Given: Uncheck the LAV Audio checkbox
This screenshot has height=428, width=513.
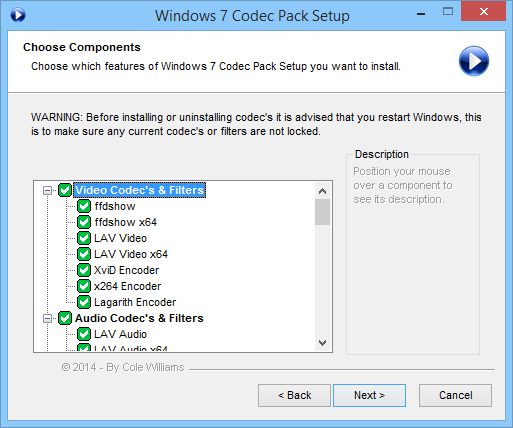Looking at the screenshot, I should pyautogui.click(x=84, y=334).
